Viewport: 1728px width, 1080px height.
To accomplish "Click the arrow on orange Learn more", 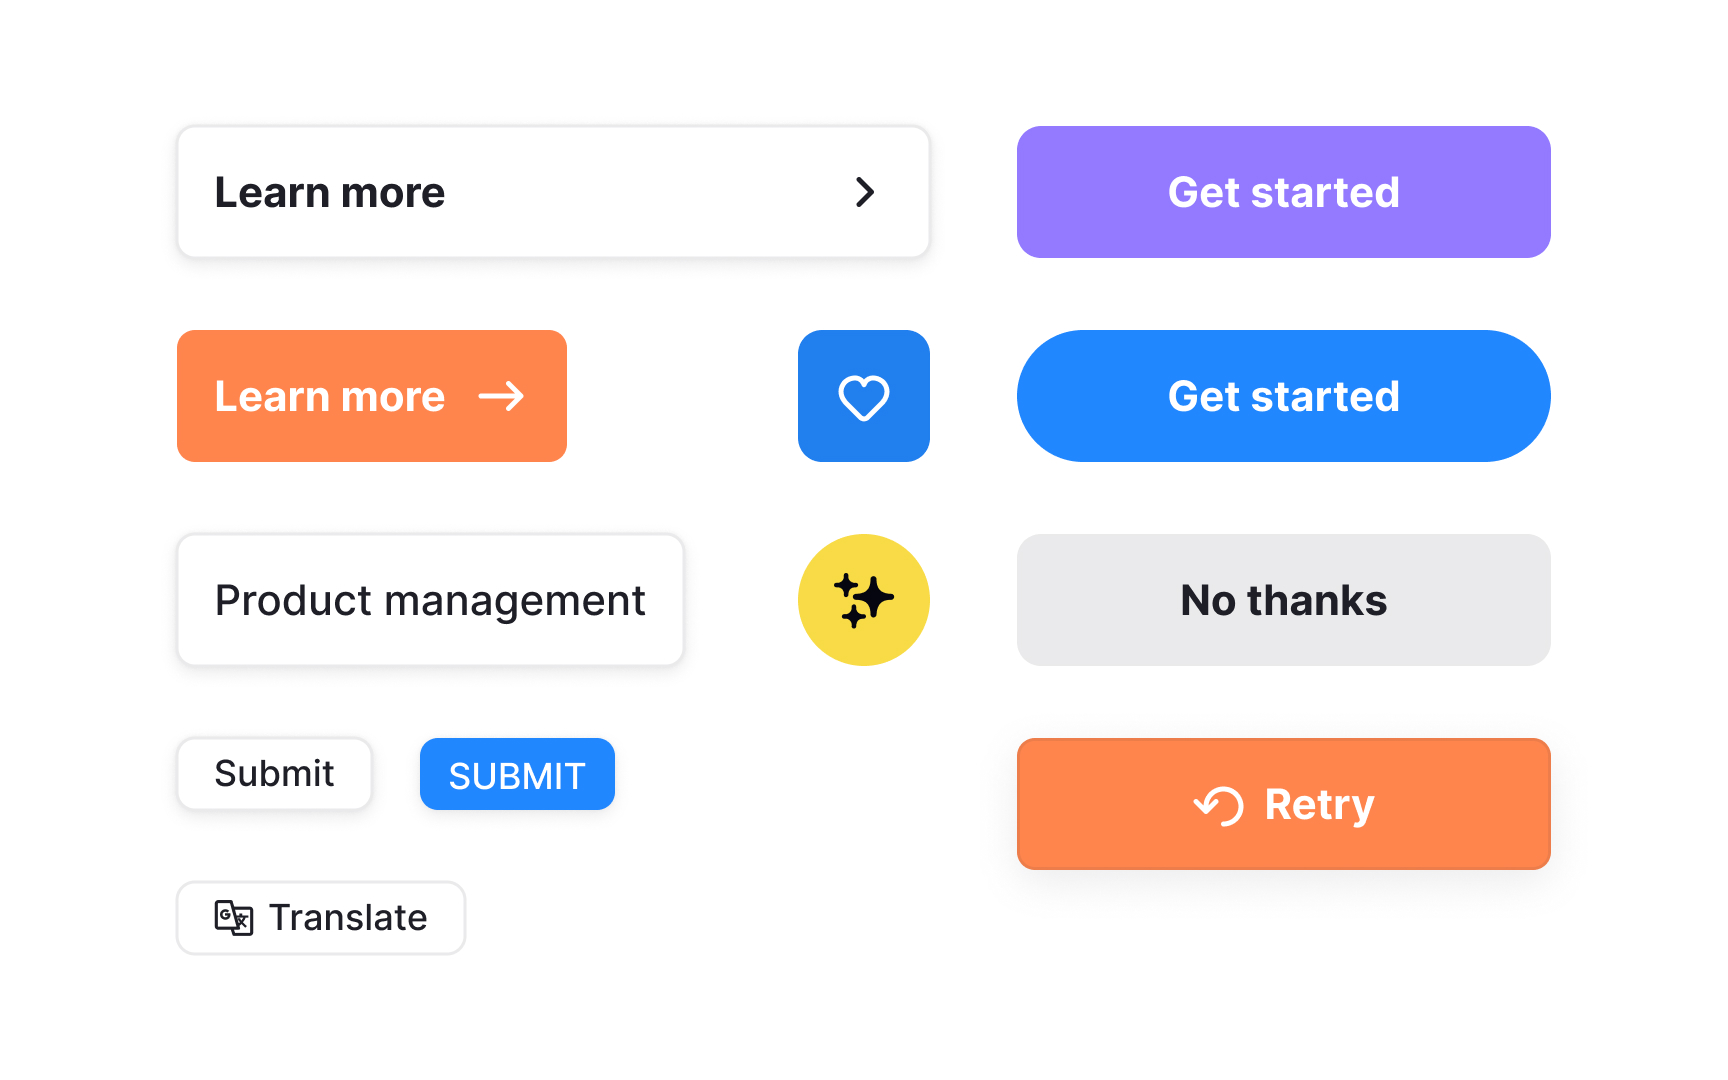I will [502, 396].
